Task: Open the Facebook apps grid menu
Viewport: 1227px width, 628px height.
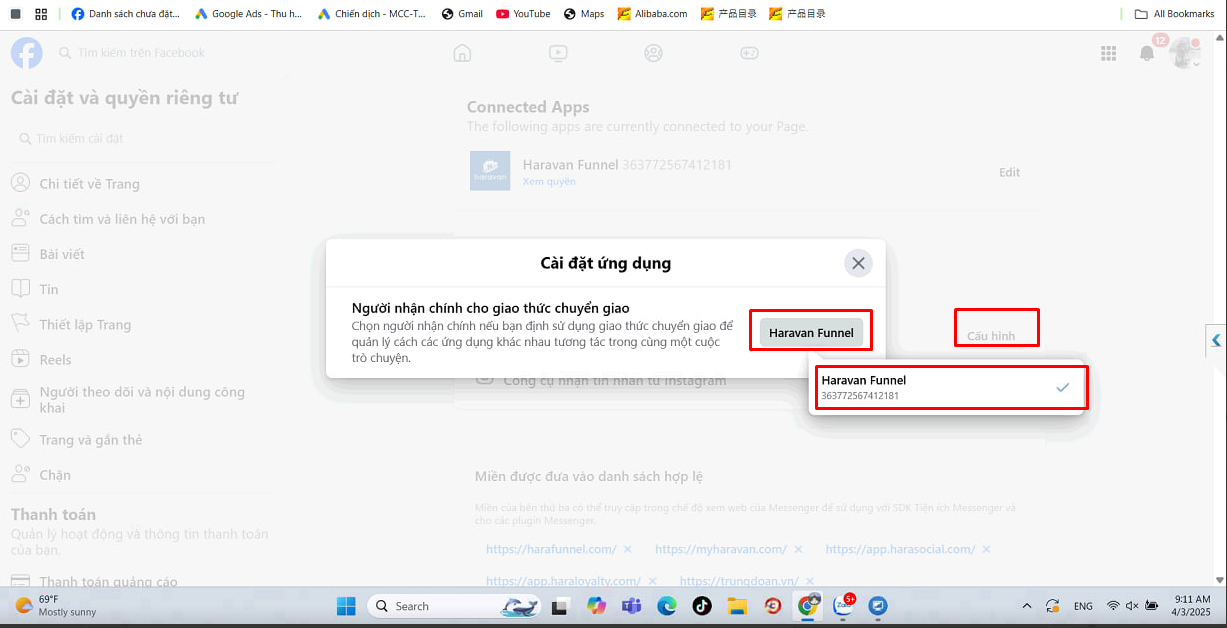Action: [1108, 53]
